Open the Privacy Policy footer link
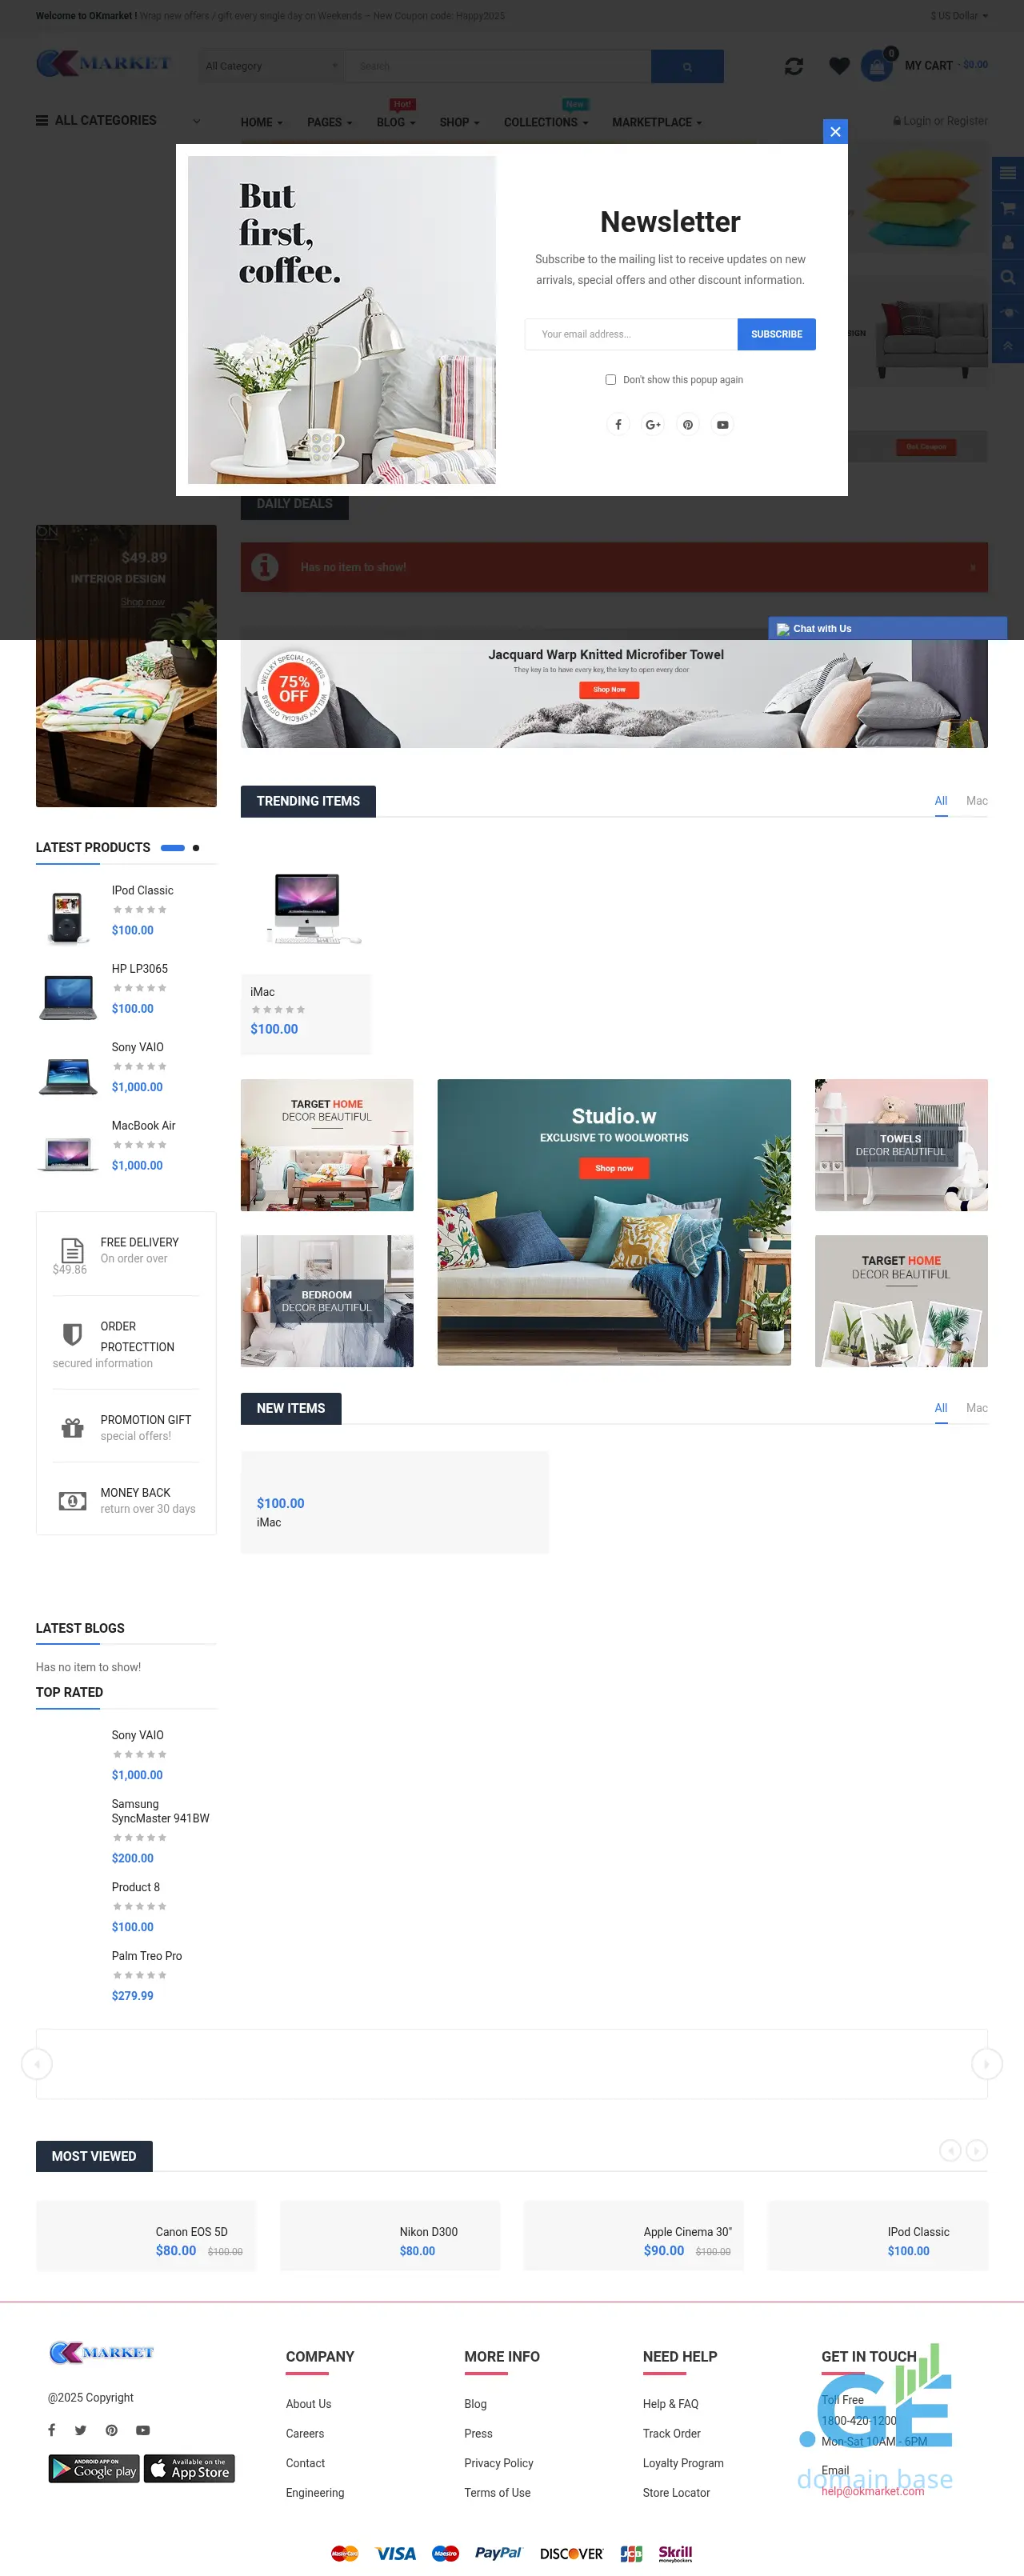 pyautogui.click(x=498, y=2463)
